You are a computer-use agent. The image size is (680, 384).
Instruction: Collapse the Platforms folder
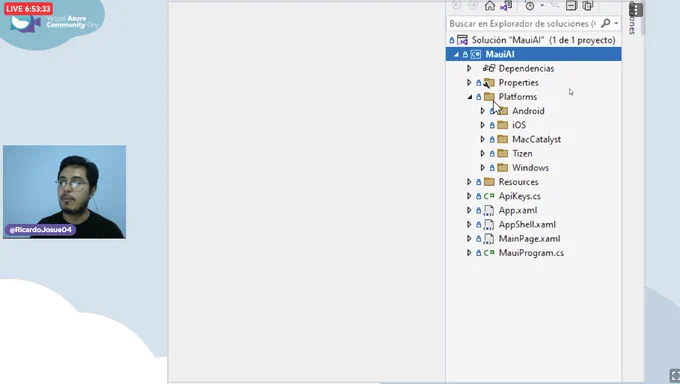470,97
